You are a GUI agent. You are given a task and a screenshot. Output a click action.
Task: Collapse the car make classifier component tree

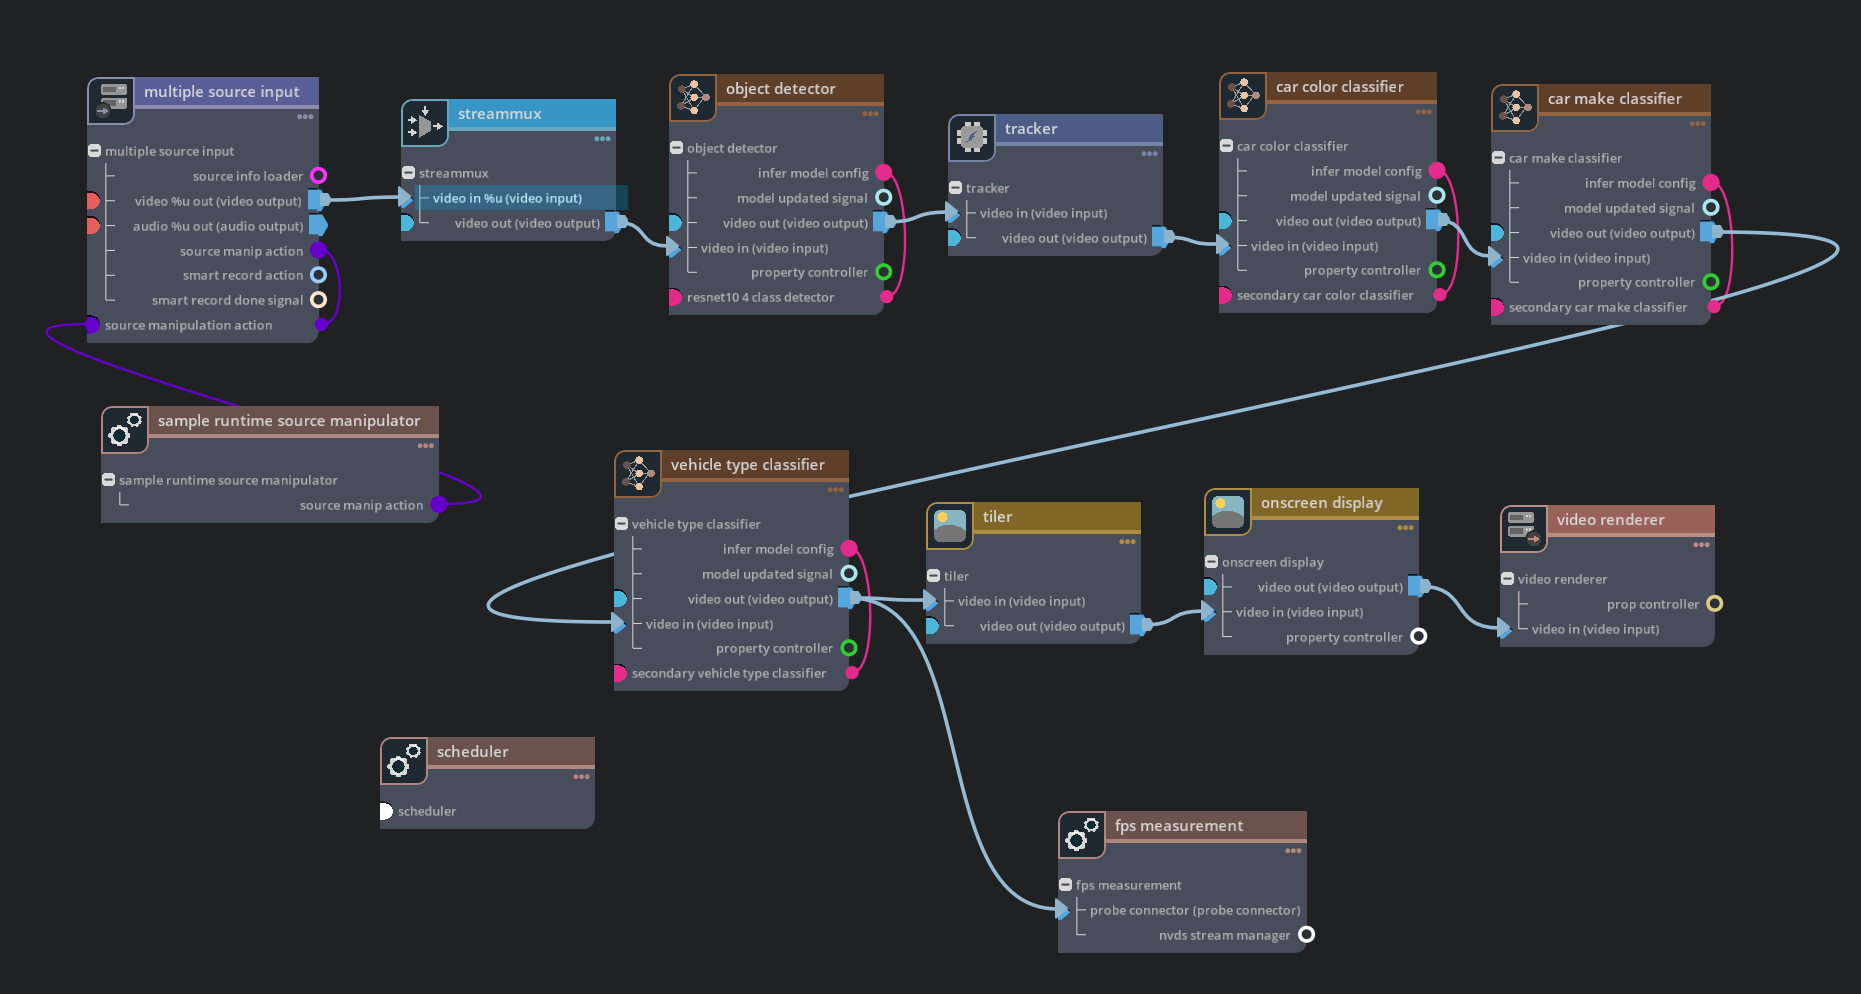[x=1498, y=158]
